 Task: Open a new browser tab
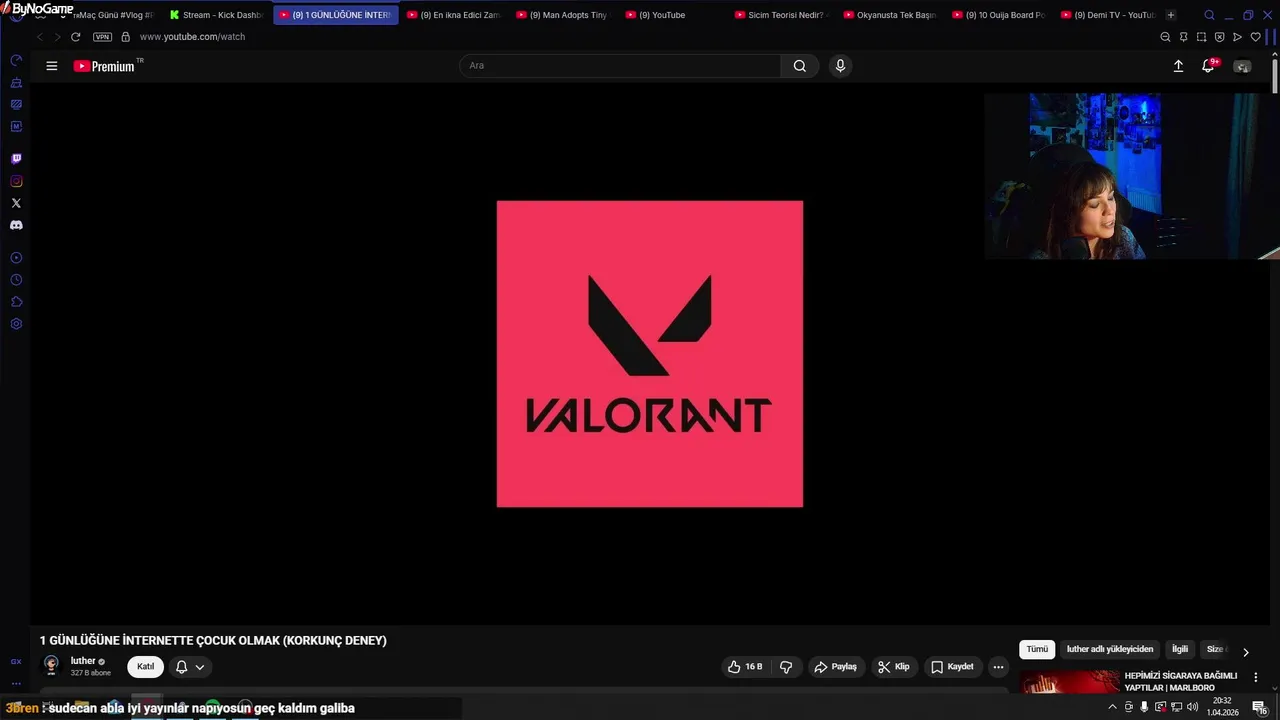1171,15
